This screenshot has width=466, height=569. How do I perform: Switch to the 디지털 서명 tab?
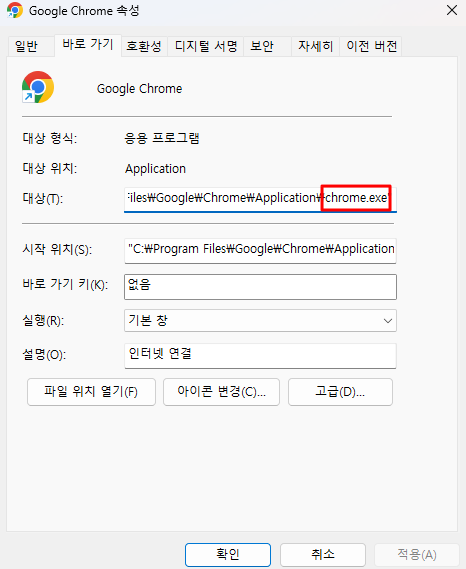[205, 46]
